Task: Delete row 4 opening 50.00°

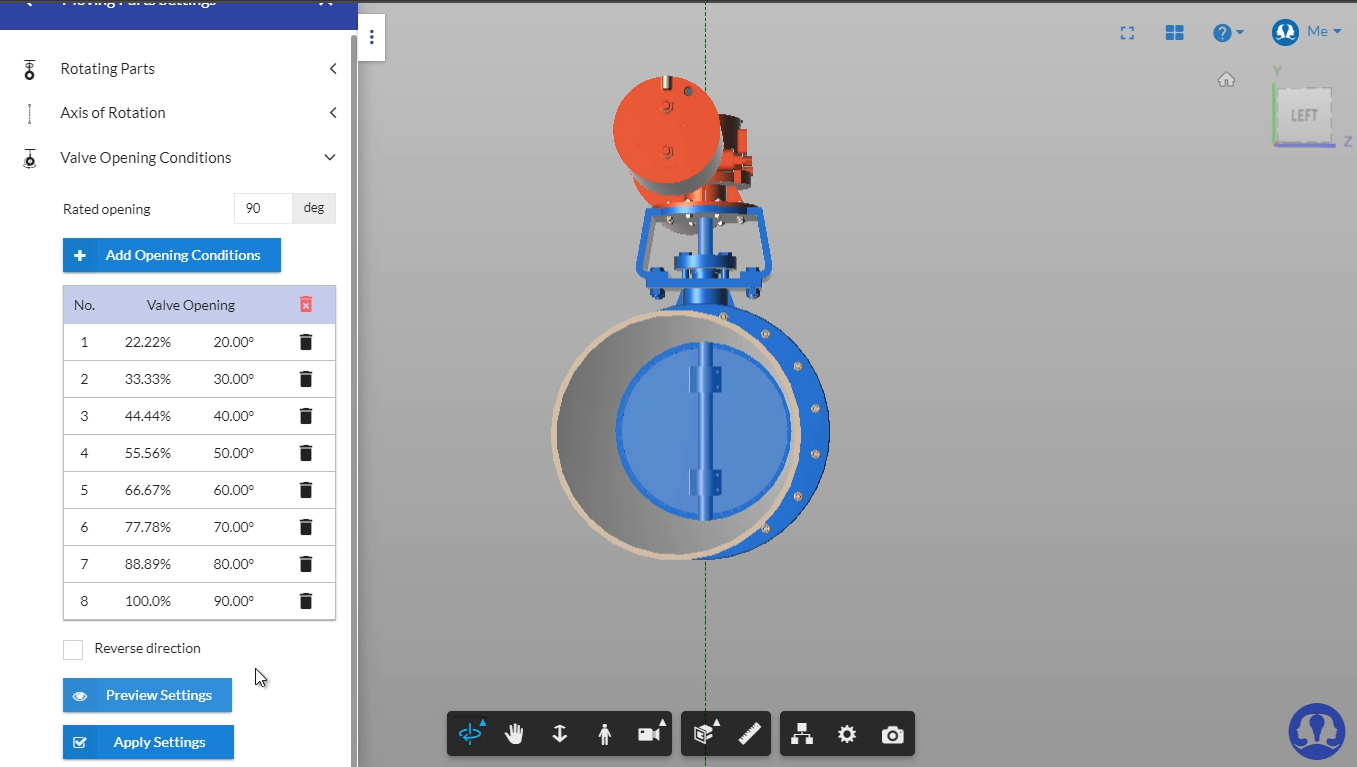Action: click(306, 453)
